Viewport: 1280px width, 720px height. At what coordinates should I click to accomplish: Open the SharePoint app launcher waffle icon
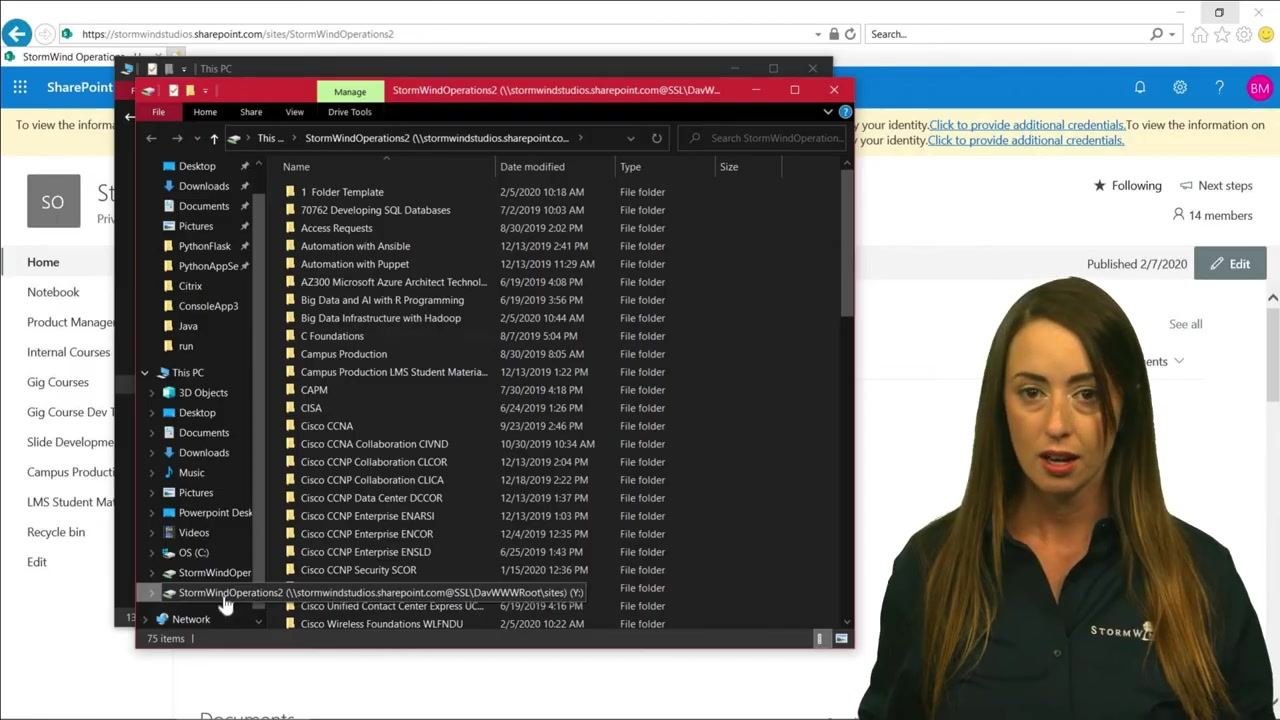pyautogui.click(x=20, y=87)
